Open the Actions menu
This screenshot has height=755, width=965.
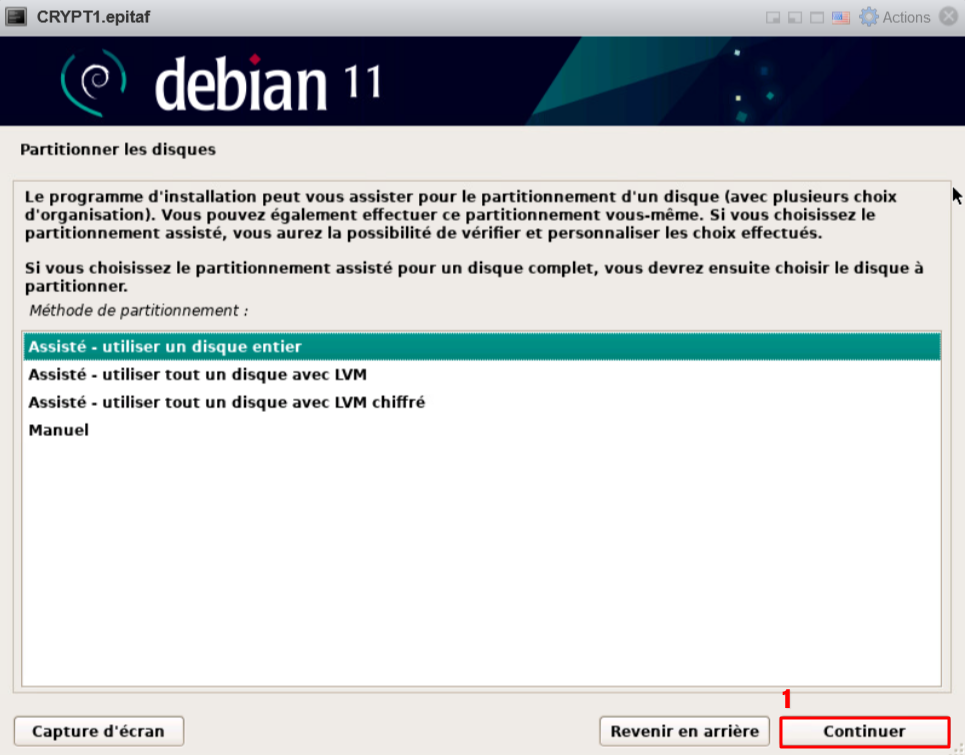(905, 17)
